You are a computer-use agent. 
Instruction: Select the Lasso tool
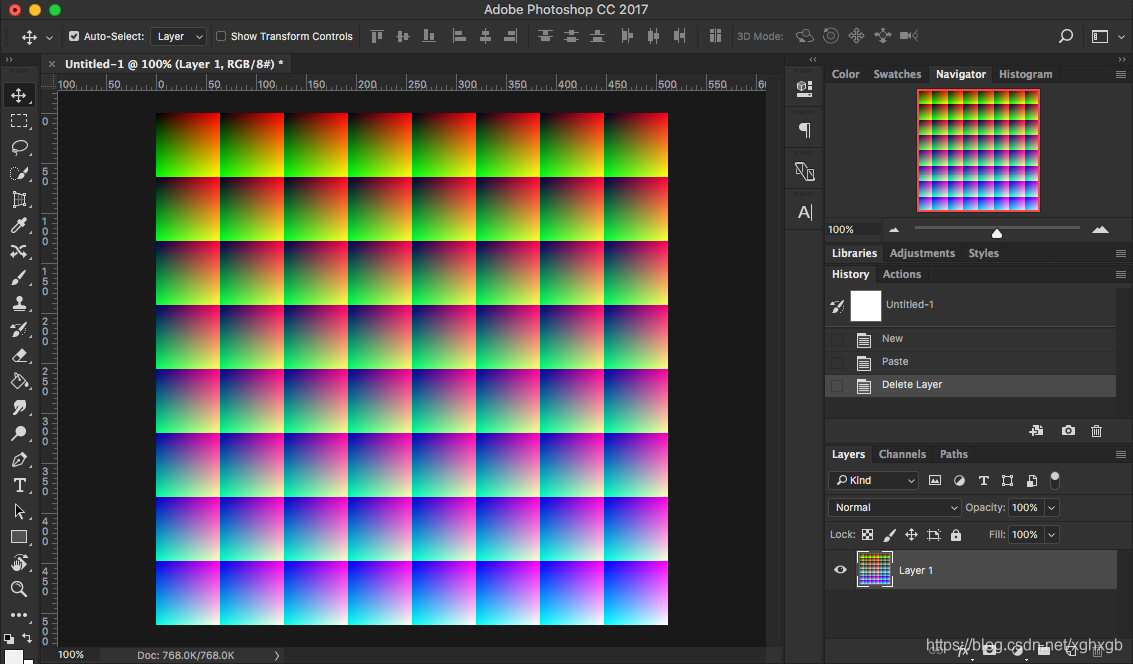pyautogui.click(x=19, y=148)
